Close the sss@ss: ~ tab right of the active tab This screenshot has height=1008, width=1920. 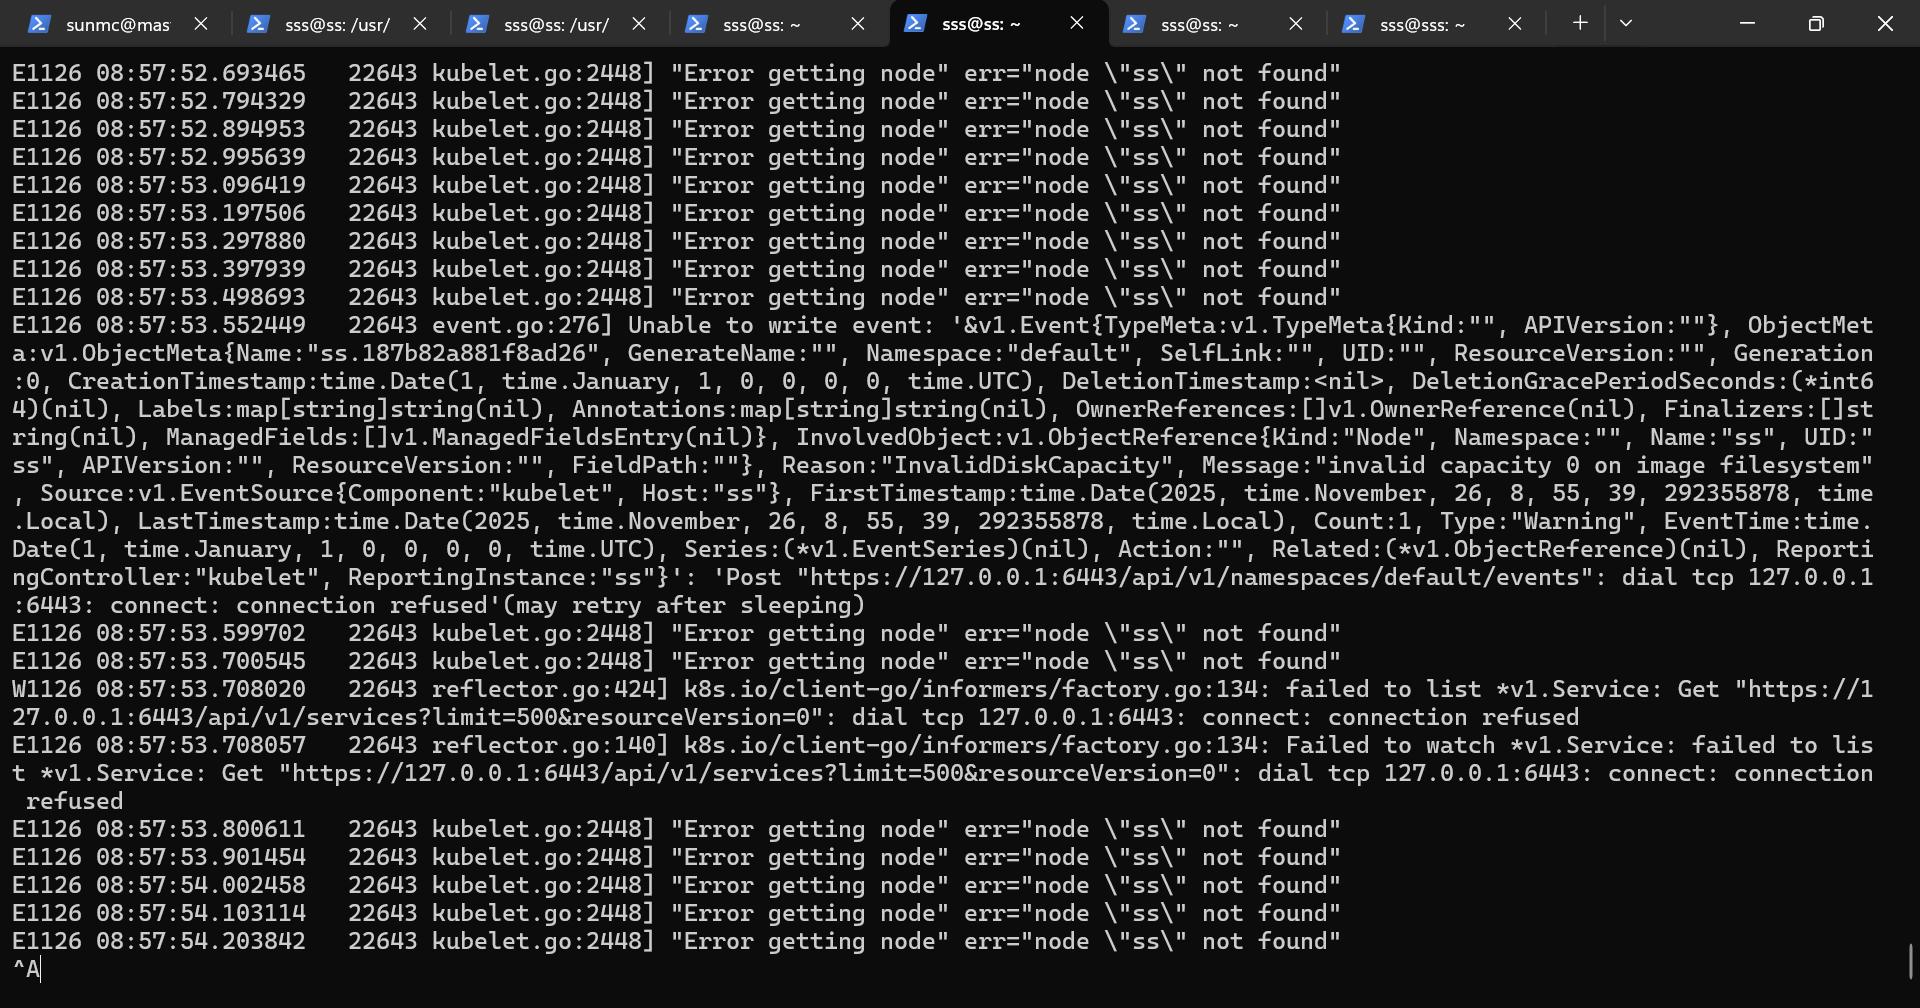(1296, 24)
